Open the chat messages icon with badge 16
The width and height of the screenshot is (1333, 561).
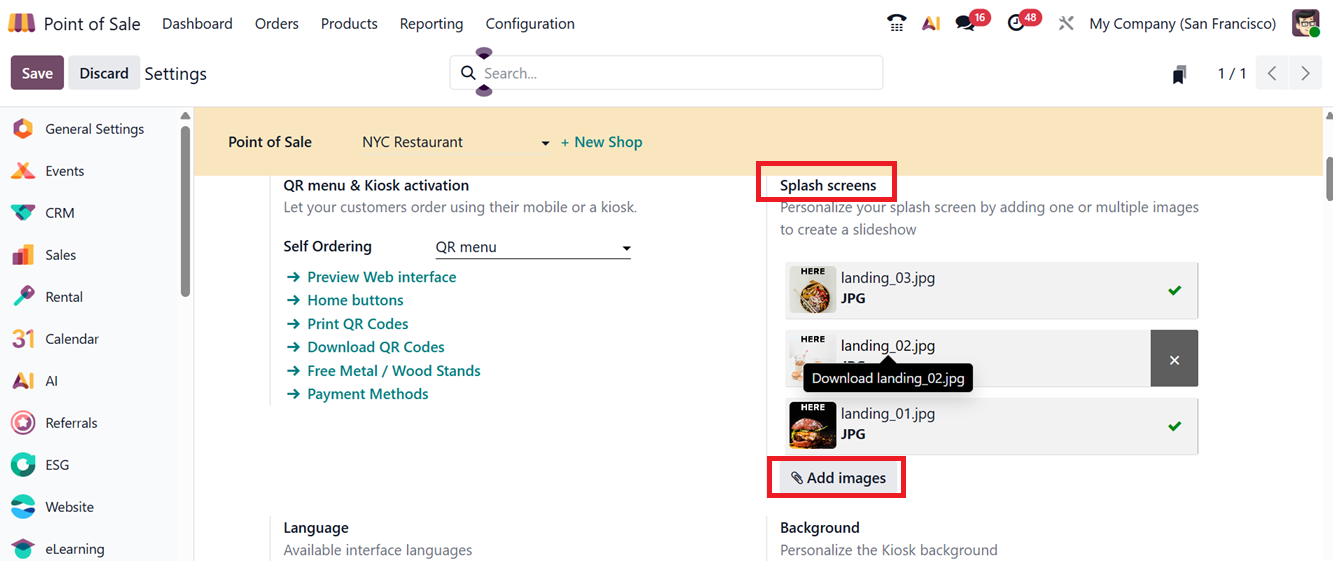click(965, 23)
